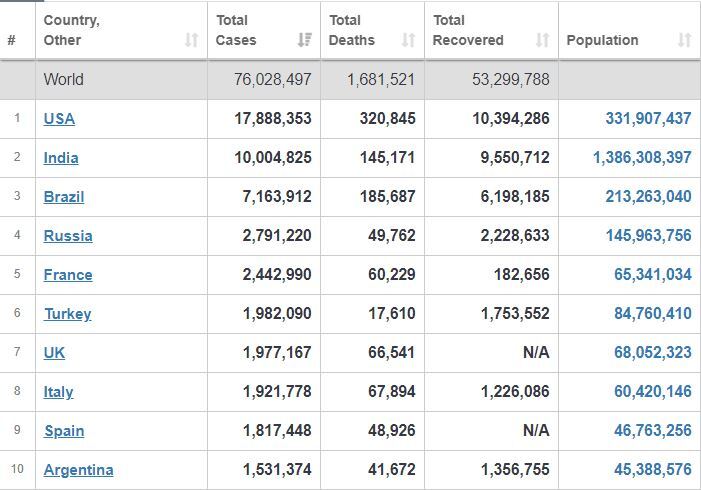
Task: Click Russia population 145,963,756 link
Action: pyautogui.click(x=648, y=235)
